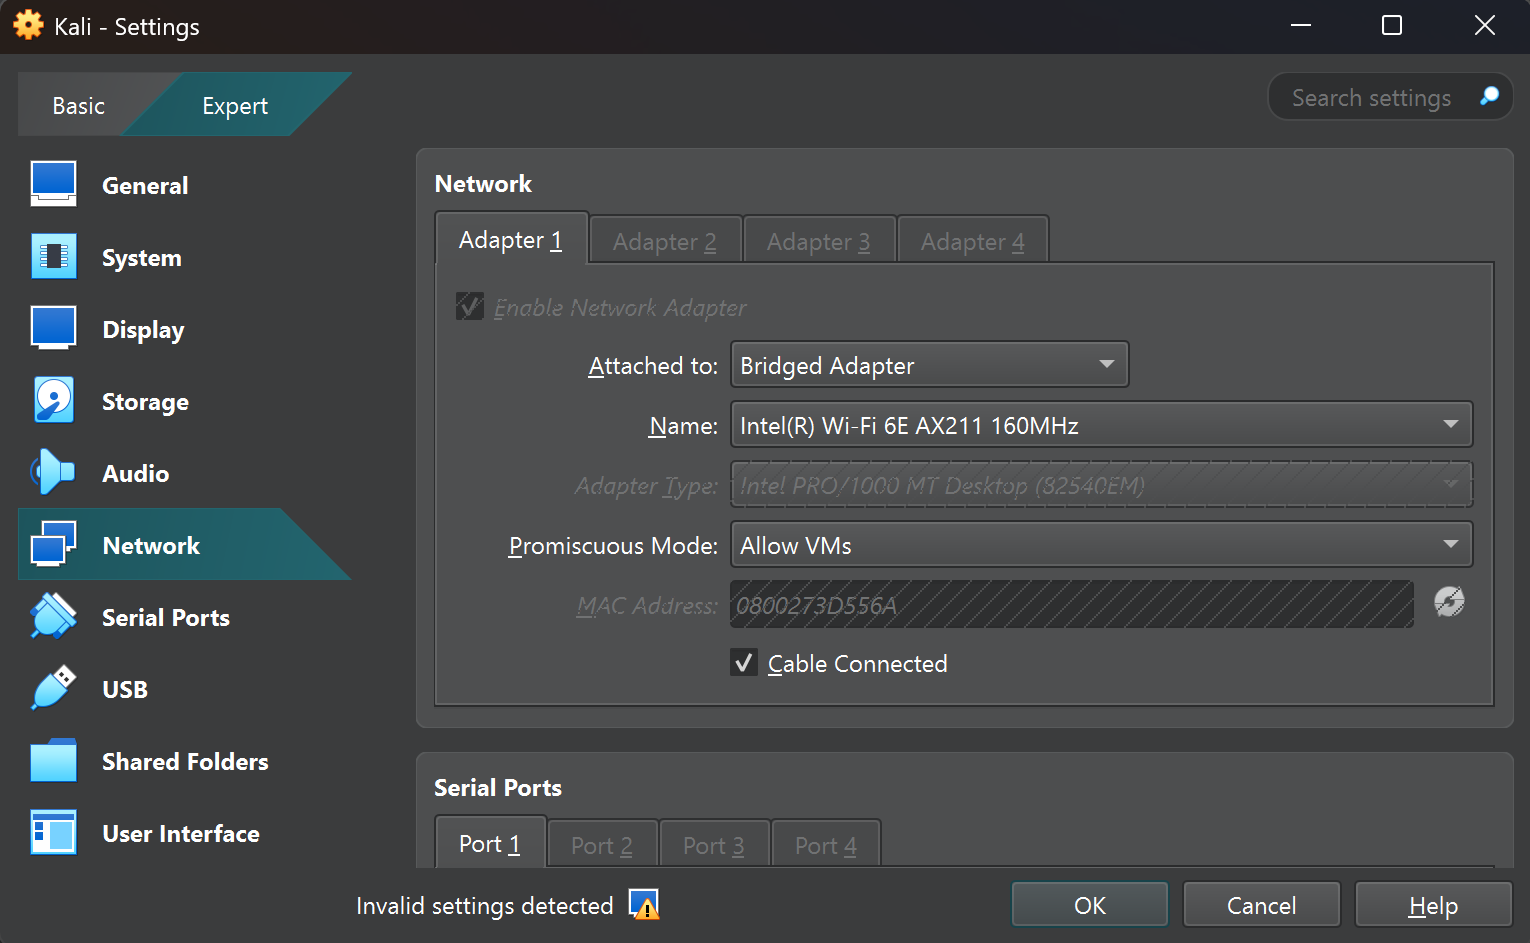Select the Adapter 3 tab

pyautogui.click(x=819, y=242)
